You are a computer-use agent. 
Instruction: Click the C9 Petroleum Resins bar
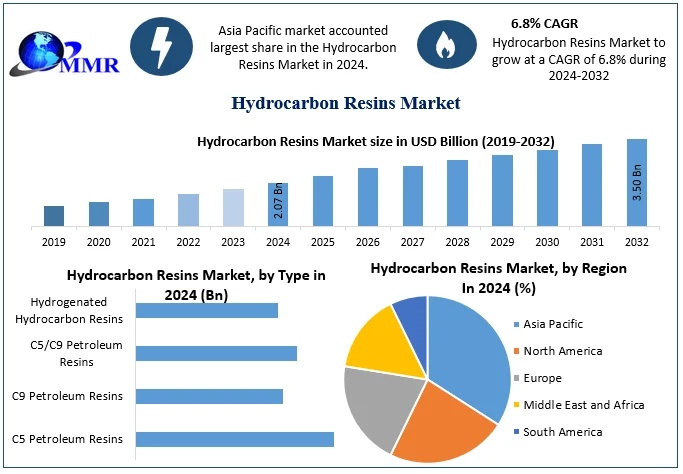click(x=210, y=396)
